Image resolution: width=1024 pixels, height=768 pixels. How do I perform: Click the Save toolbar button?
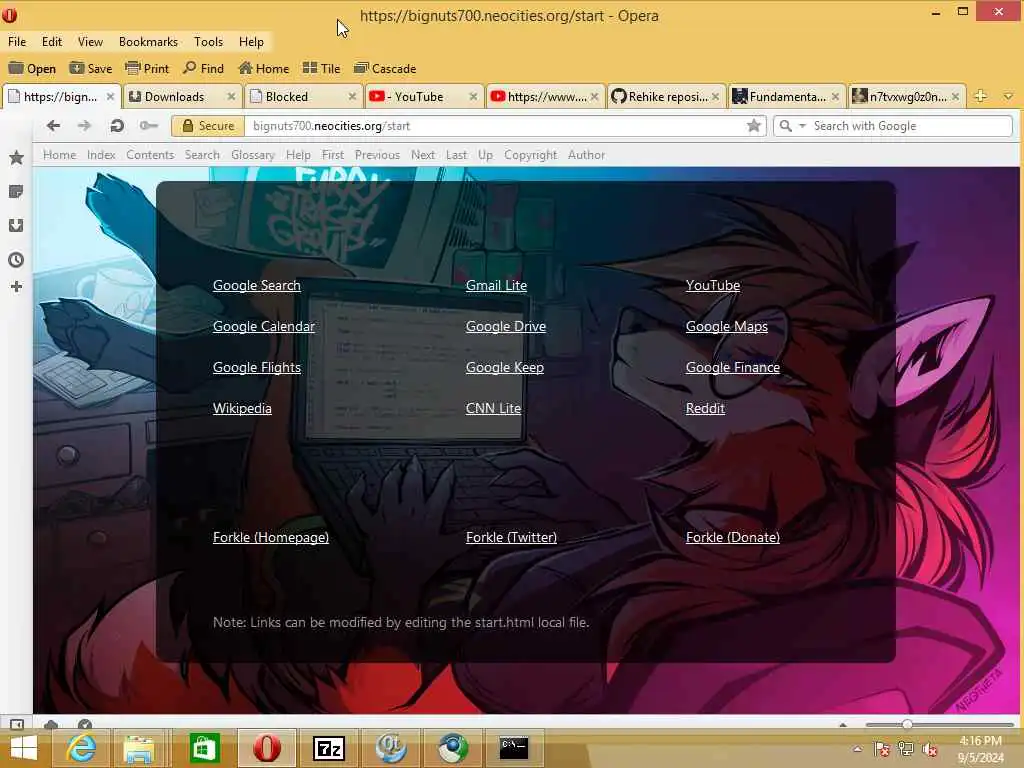click(x=90, y=69)
